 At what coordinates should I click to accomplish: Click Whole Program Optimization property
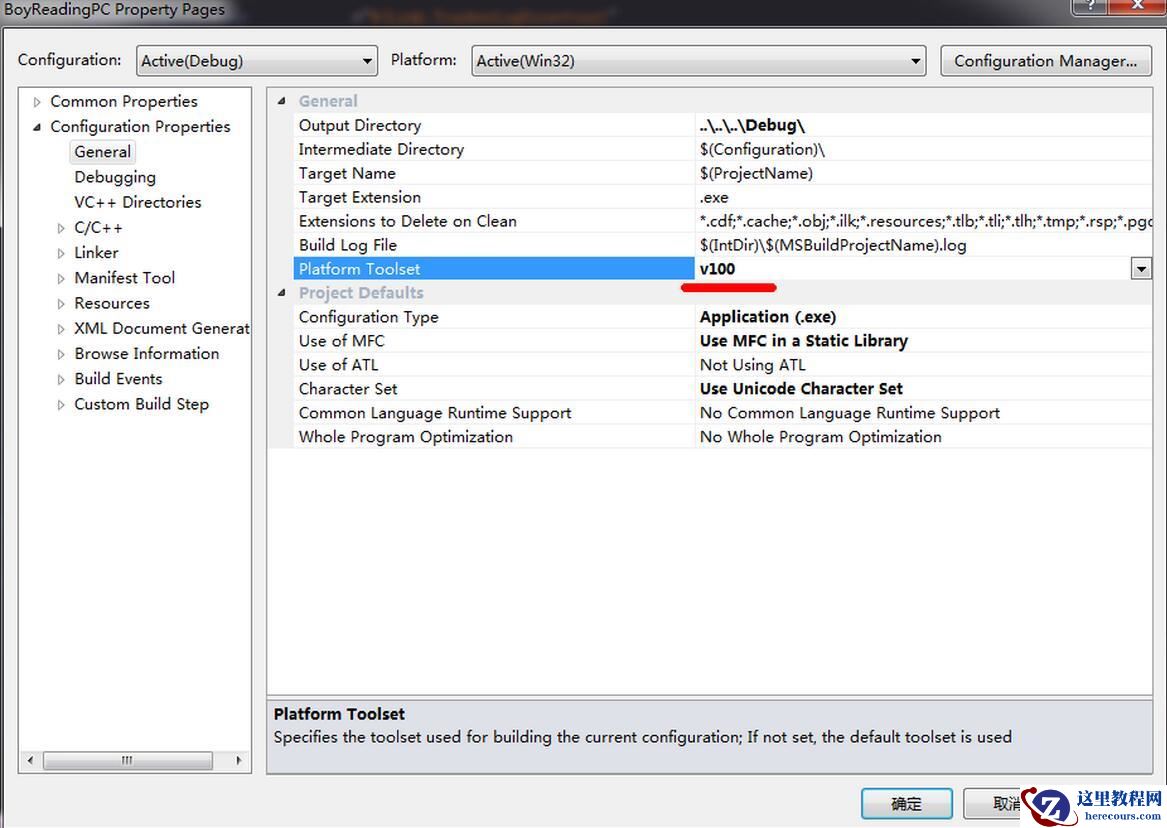pyautogui.click(x=406, y=437)
